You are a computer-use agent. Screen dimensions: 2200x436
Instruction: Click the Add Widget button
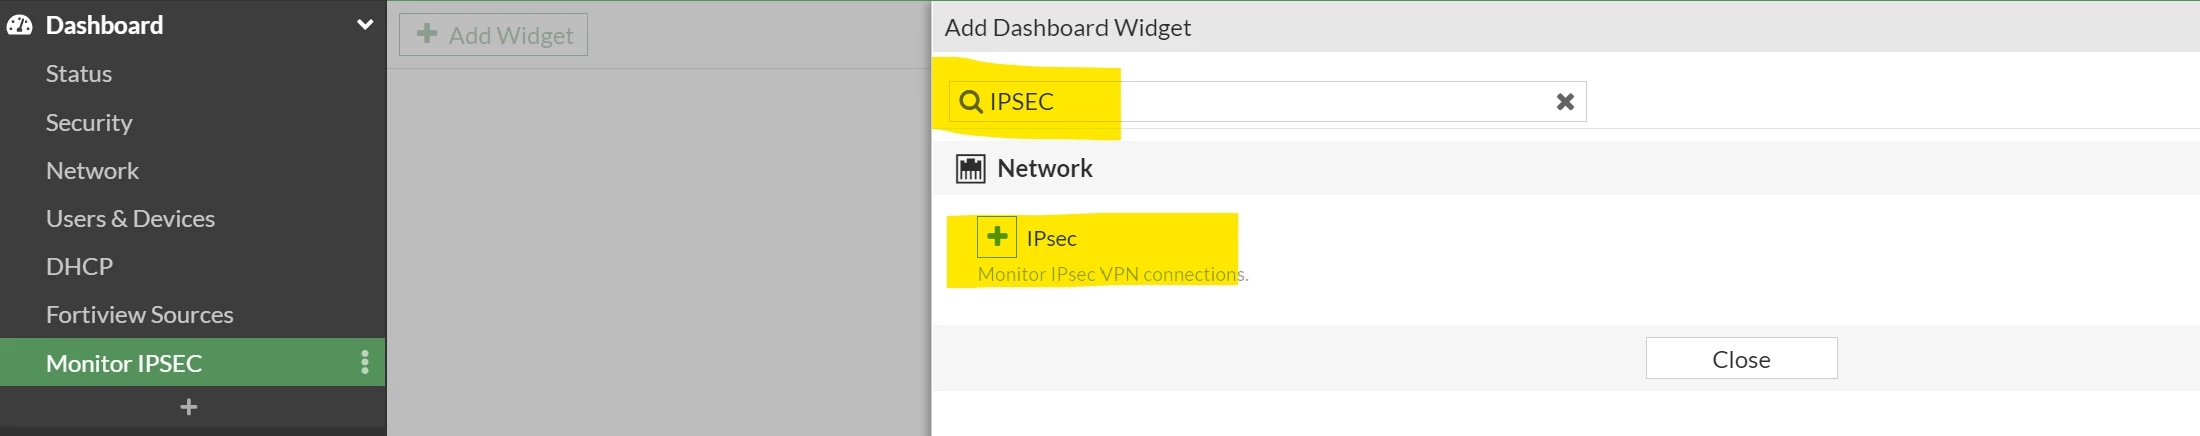coord(493,35)
